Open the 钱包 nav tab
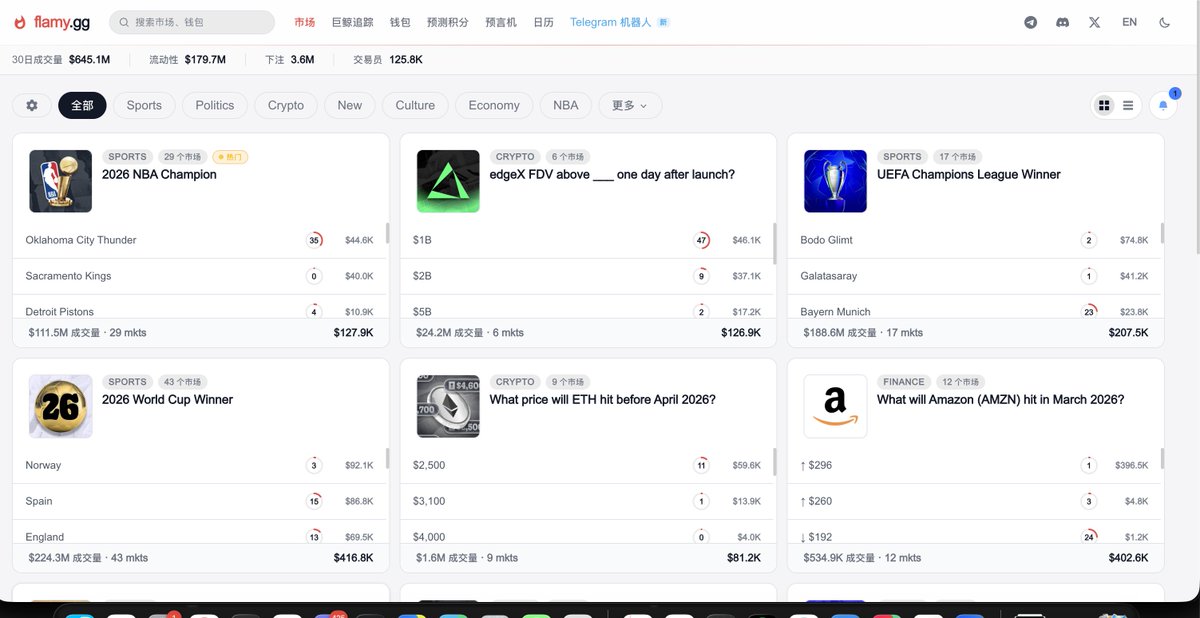Viewport: 1200px width, 618px height. point(400,22)
